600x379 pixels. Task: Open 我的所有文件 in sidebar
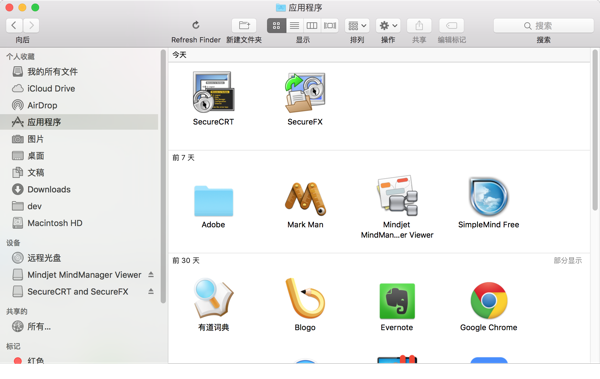click(79, 72)
